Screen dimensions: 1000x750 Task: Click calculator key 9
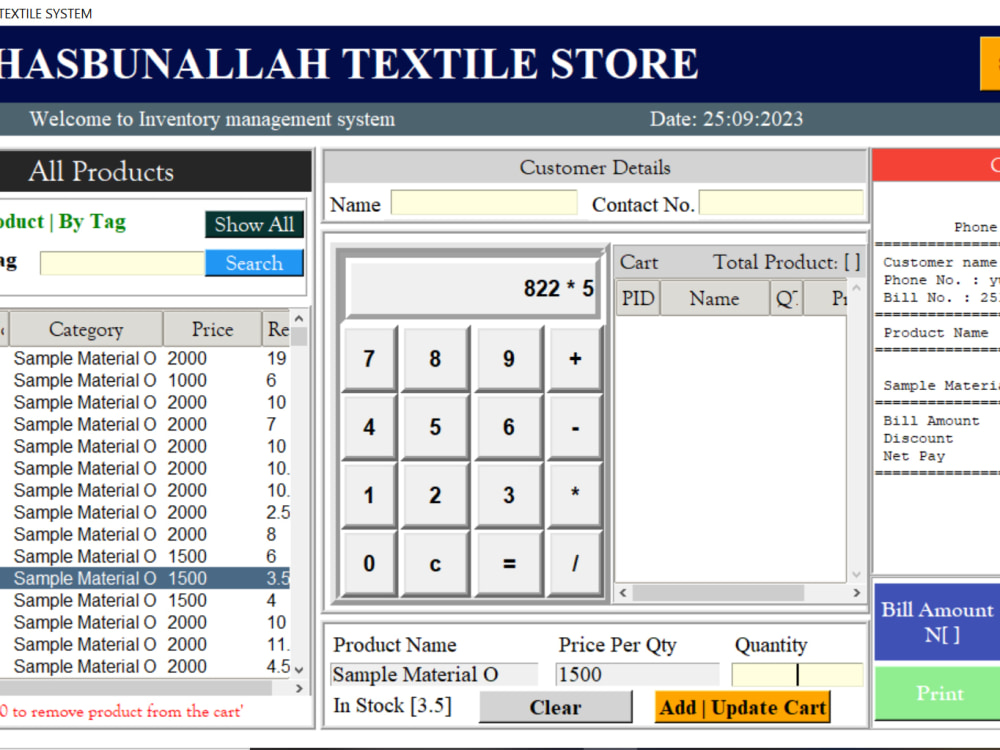508,358
